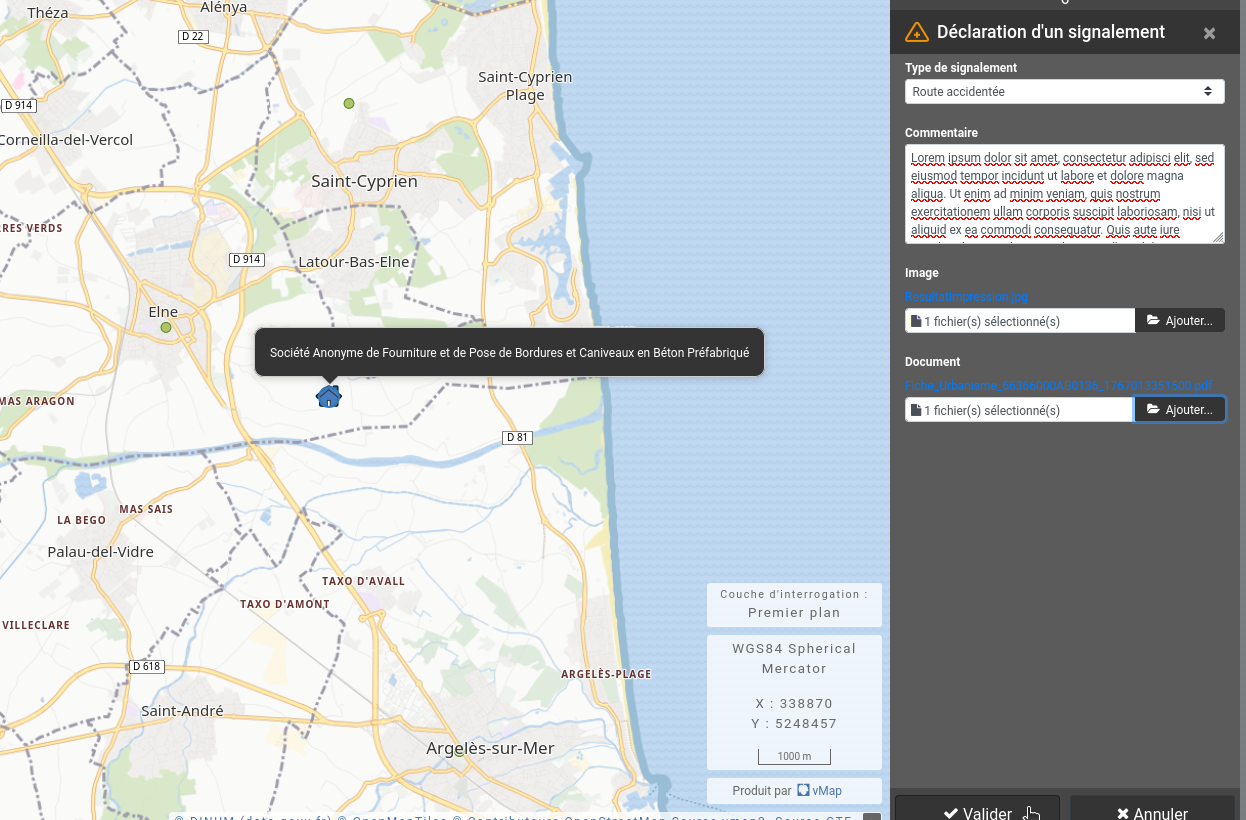Open the Type de signalement dropdown
The width and height of the screenshot is (1246, 820).
point(1064,91)
